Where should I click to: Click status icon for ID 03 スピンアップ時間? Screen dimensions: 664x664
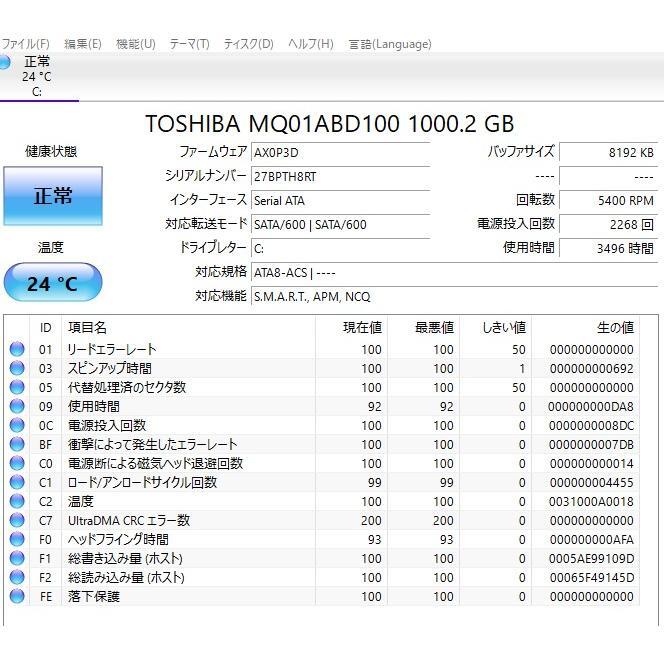point(17,368)
